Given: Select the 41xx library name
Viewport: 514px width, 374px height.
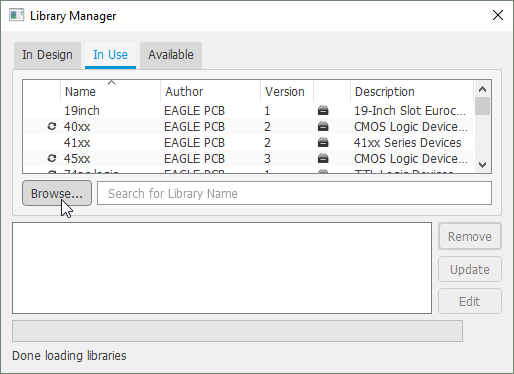Looking at the screenshot, I should pyautogui.click(x=77, y=142).
